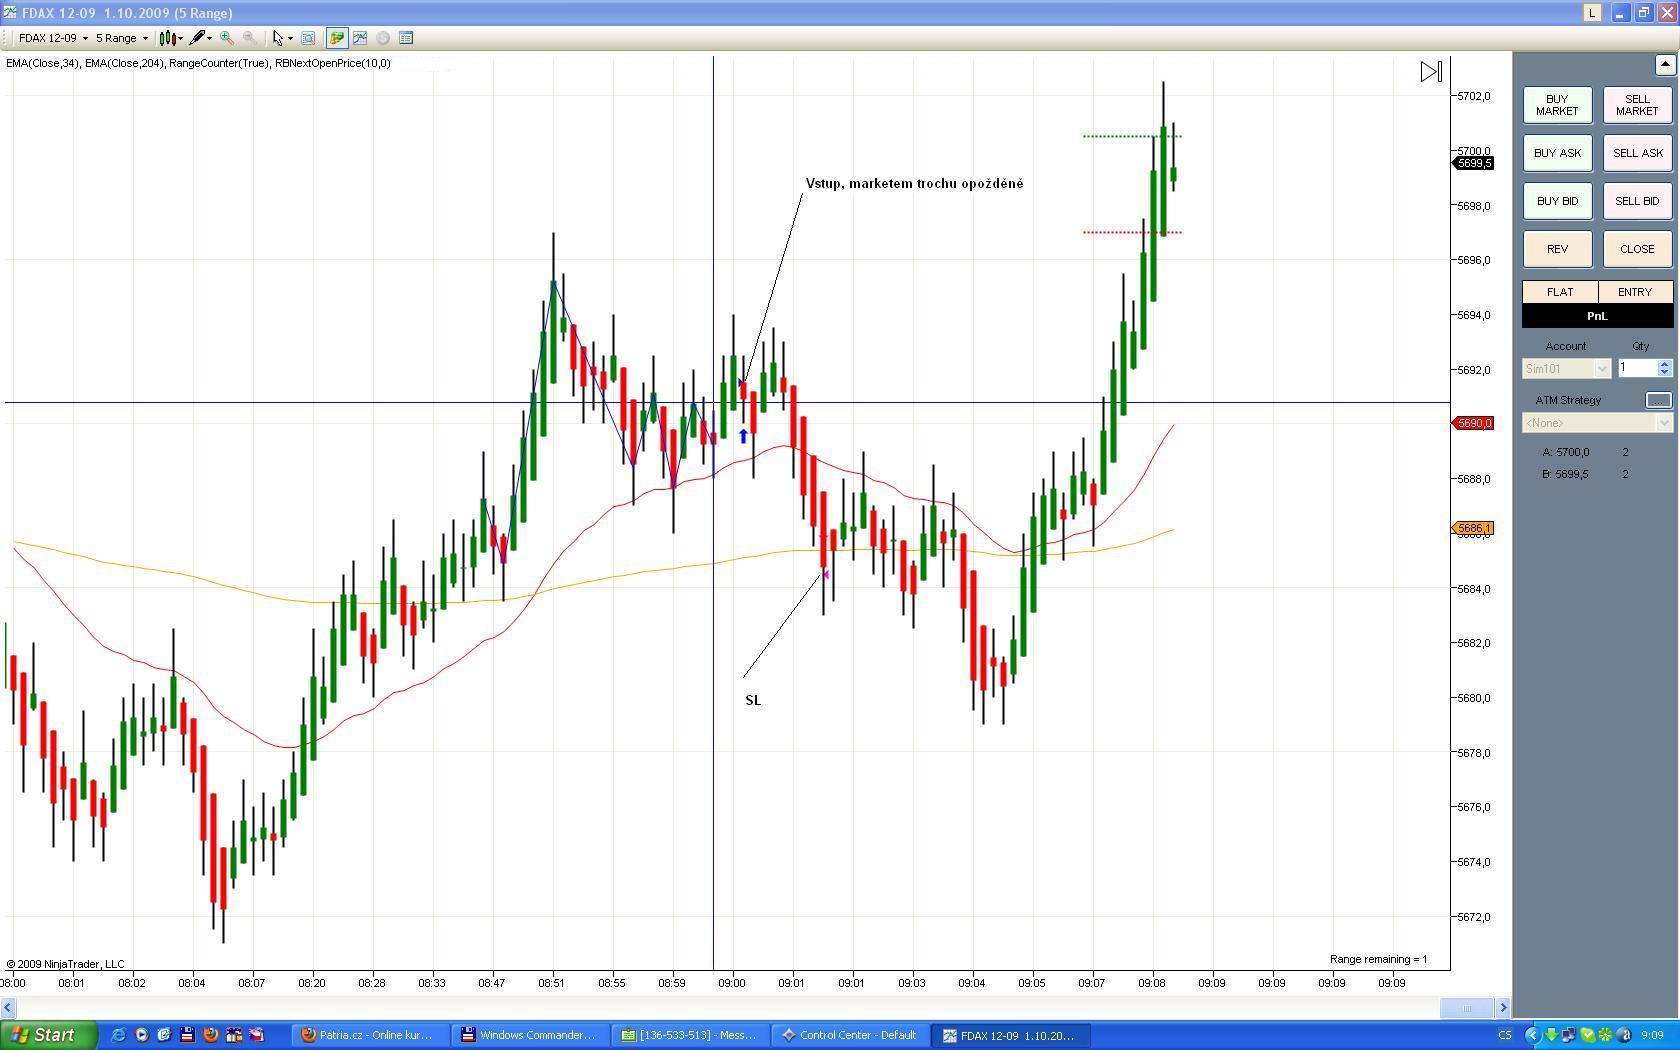Click the FLAT position status cell
Screen dimensions: 1680x1050
1560,292
